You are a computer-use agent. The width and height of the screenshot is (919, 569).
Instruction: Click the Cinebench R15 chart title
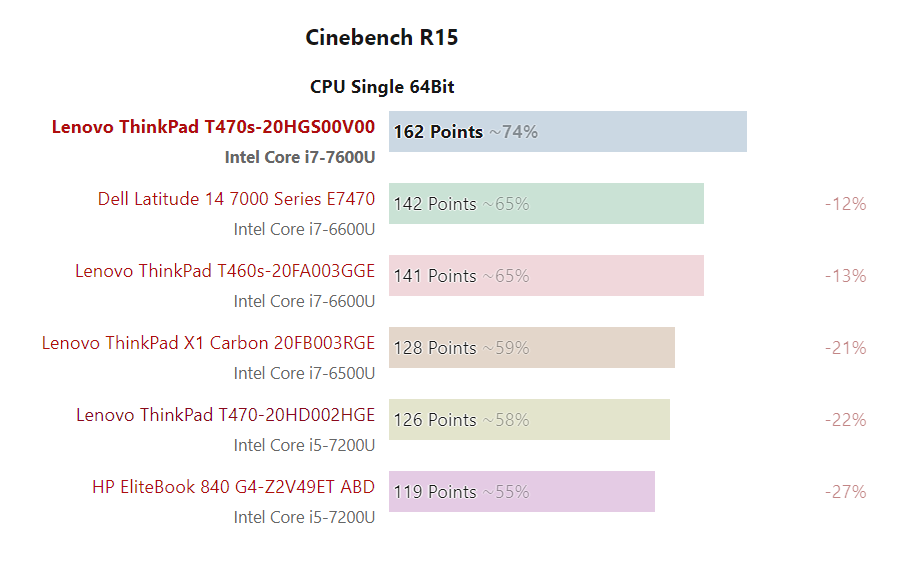tap(382, 38)
